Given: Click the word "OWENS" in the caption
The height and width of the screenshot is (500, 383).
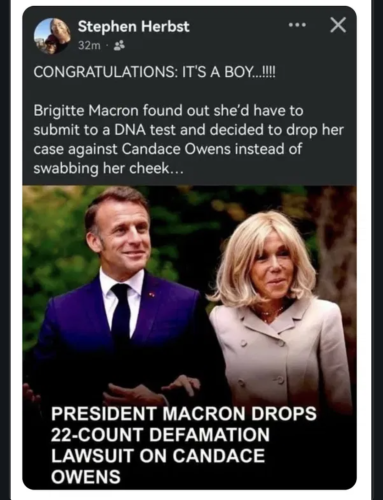Looking at the screenshot, I should 86,477.
